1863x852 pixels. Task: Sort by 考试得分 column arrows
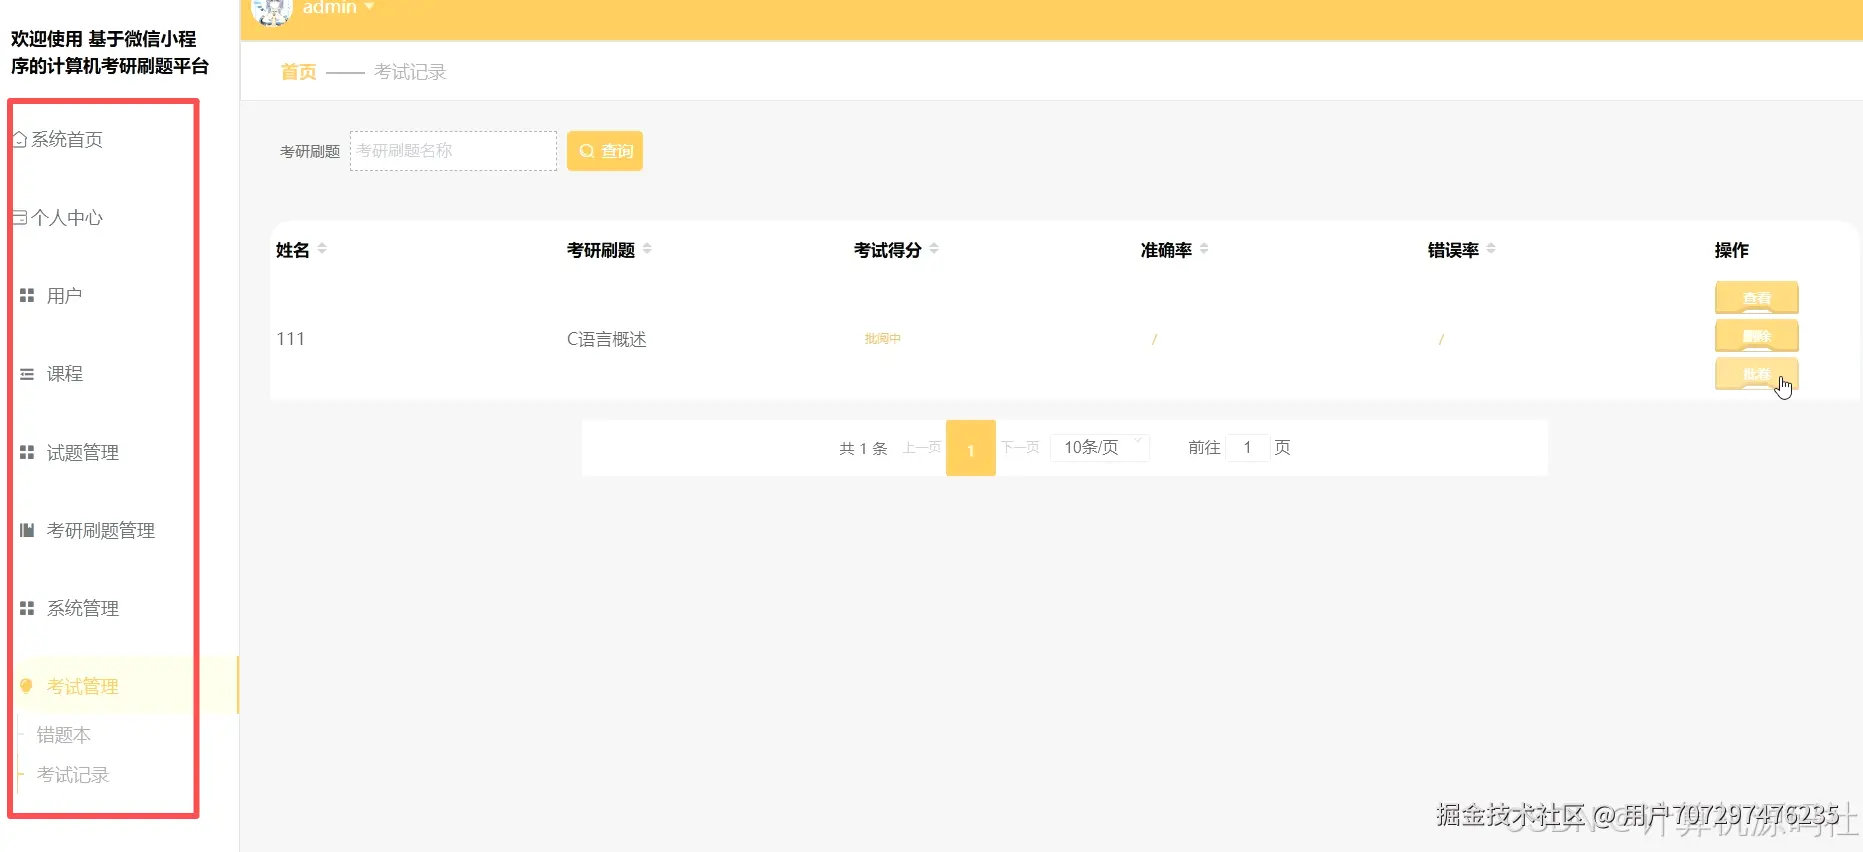[x=934, y=249]
